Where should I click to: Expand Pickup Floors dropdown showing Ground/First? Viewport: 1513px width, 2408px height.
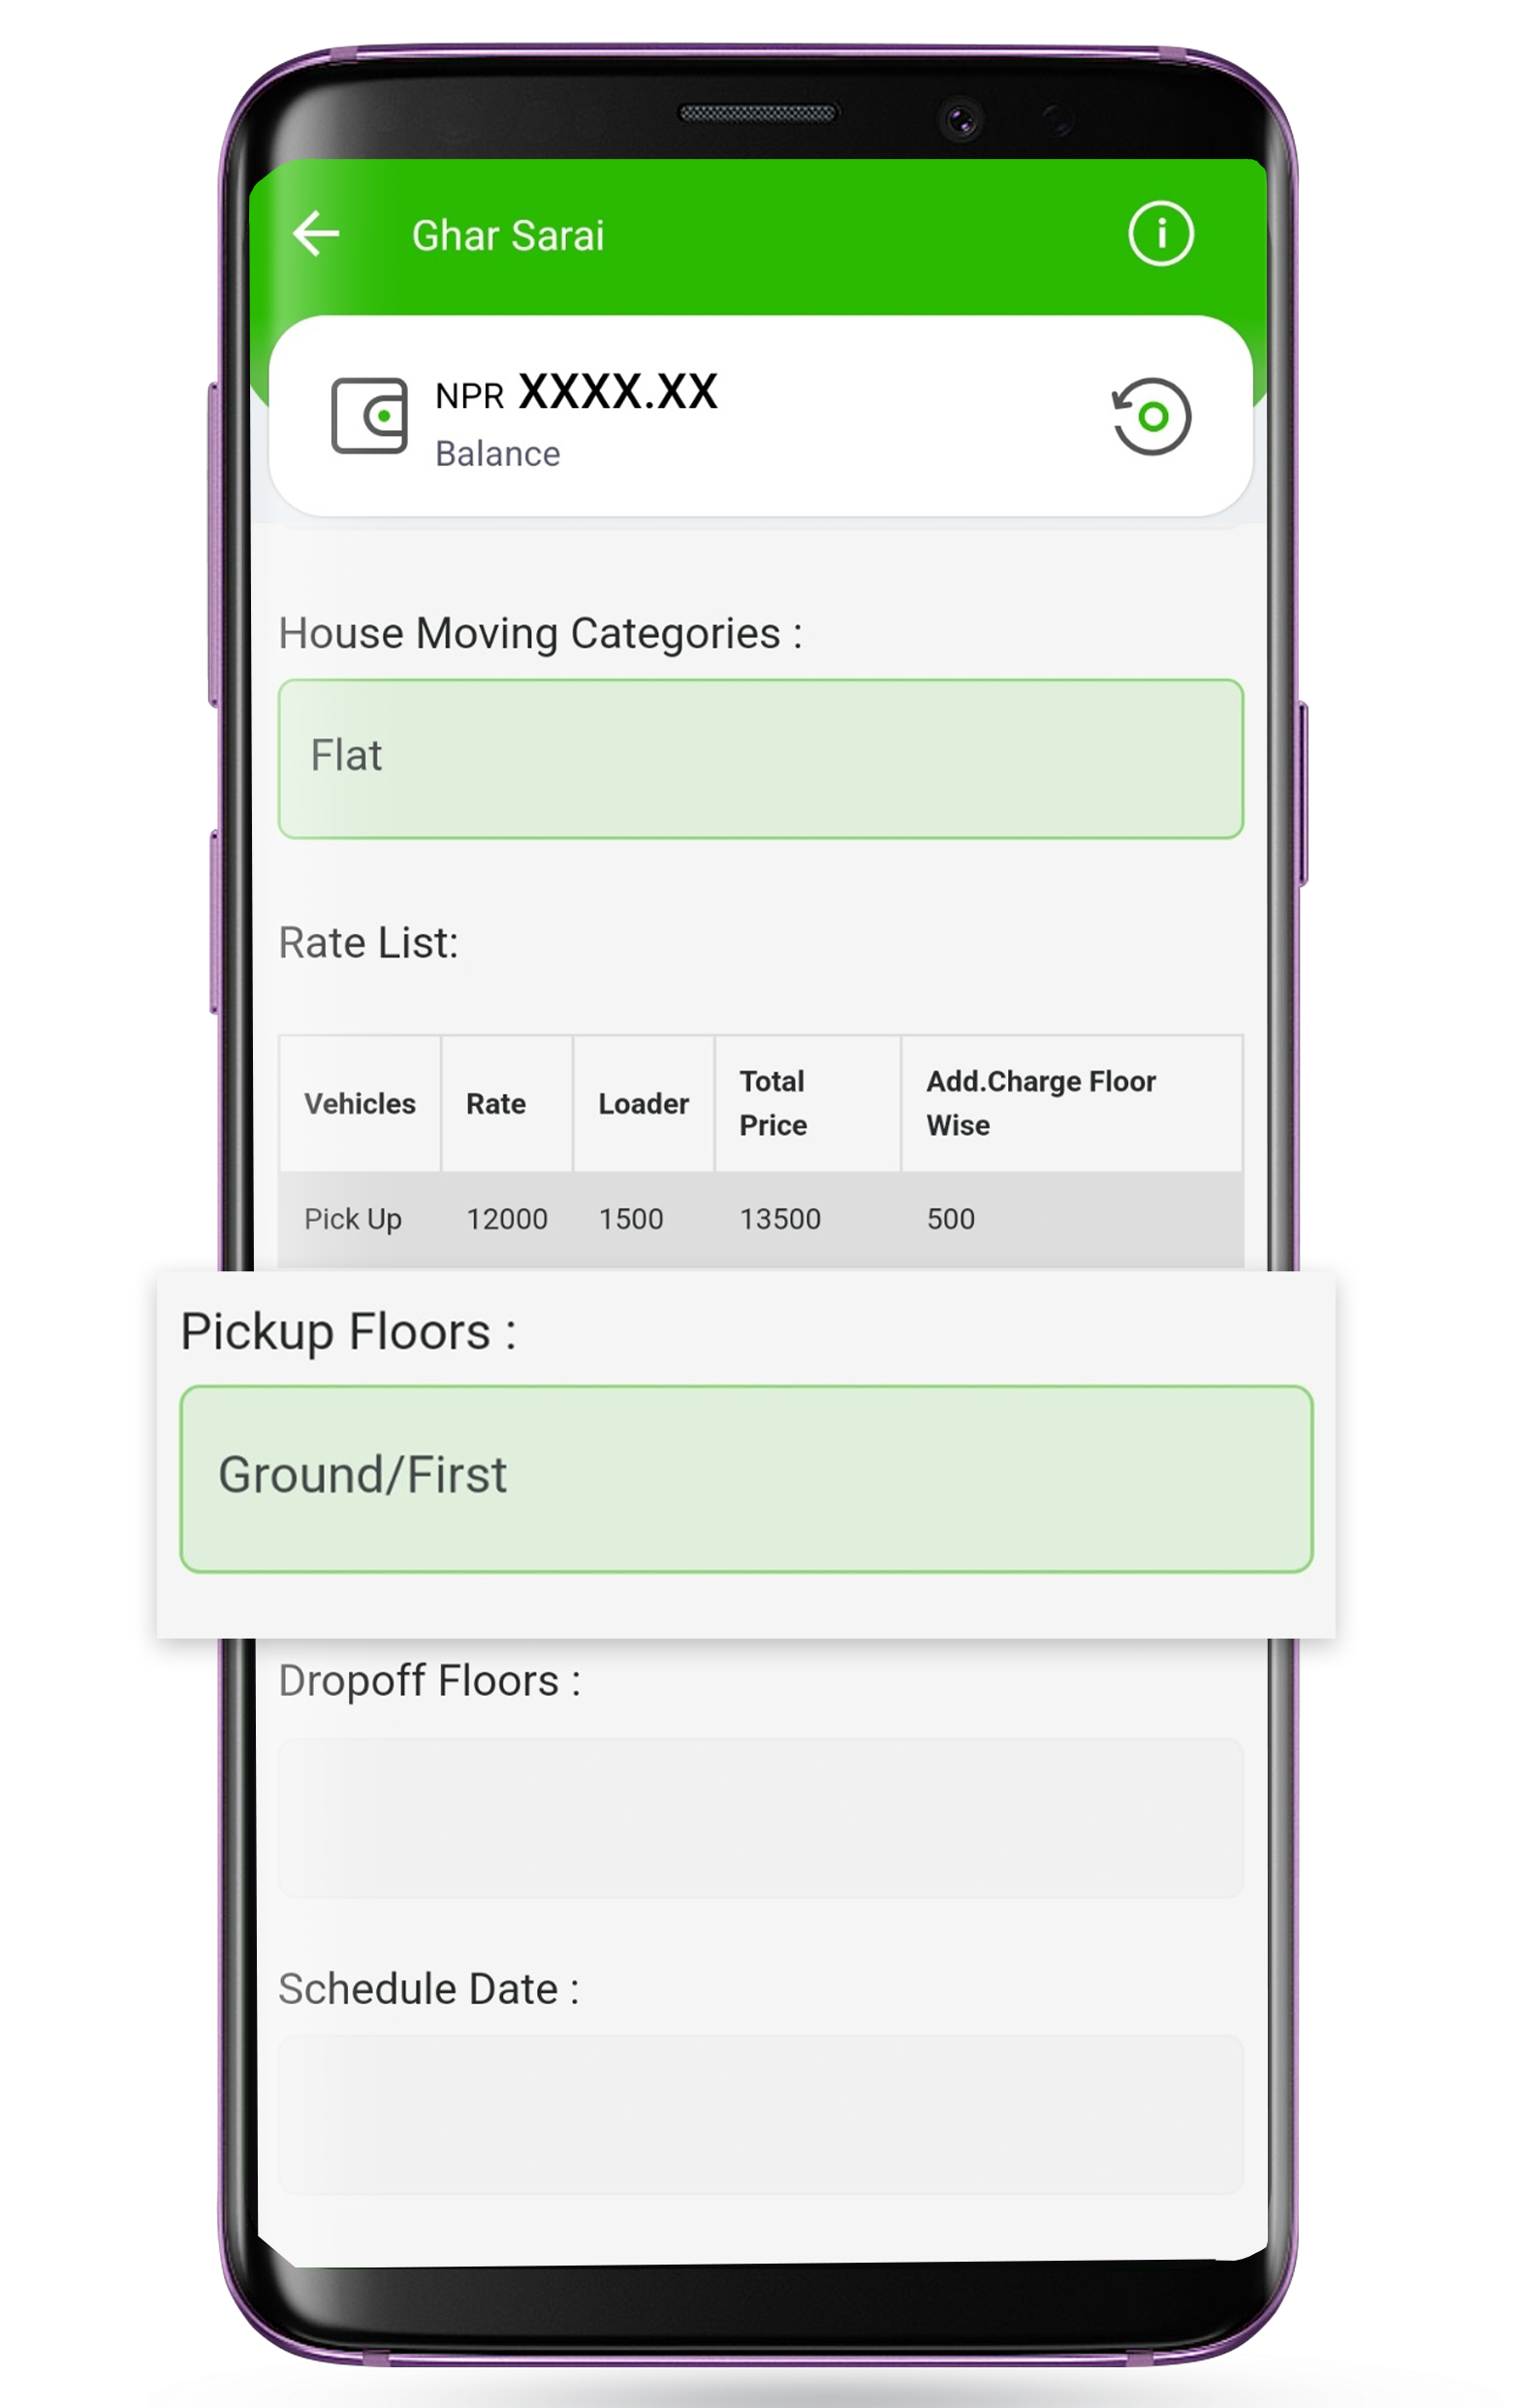click(746, 1478)
